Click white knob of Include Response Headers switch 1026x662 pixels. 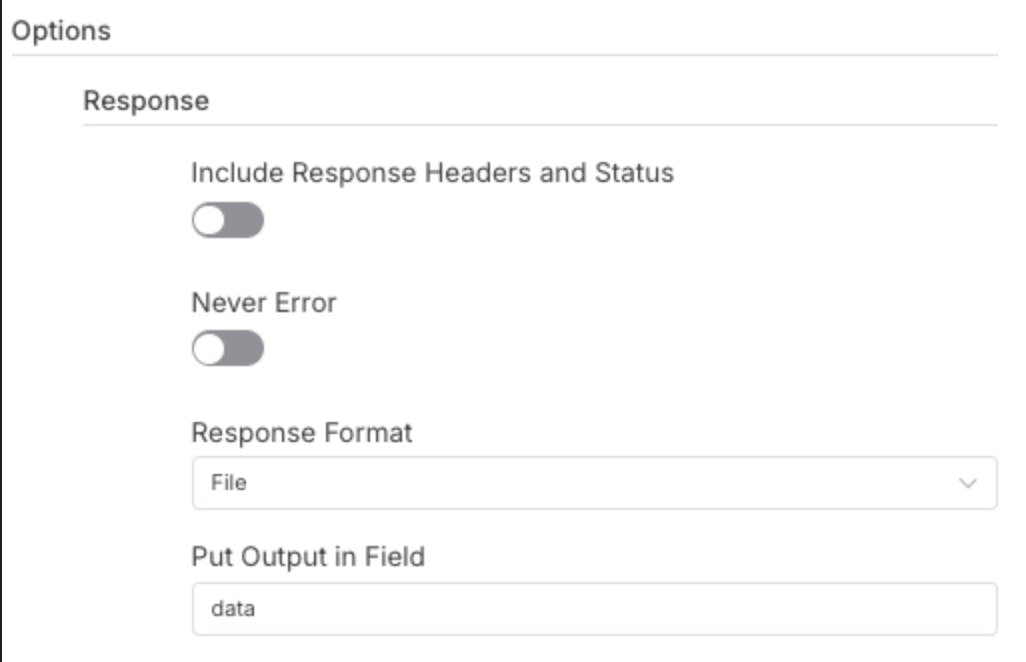pyautogui.click(x=211, y=220)
